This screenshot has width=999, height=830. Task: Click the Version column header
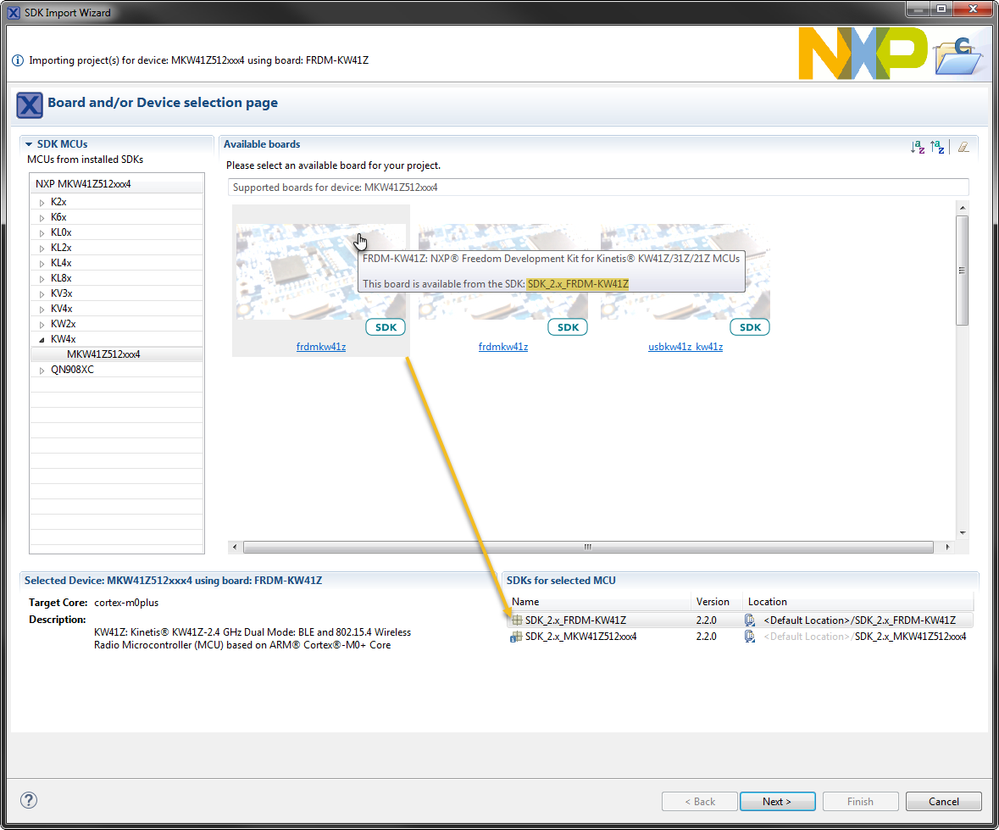tap(717, 601)
